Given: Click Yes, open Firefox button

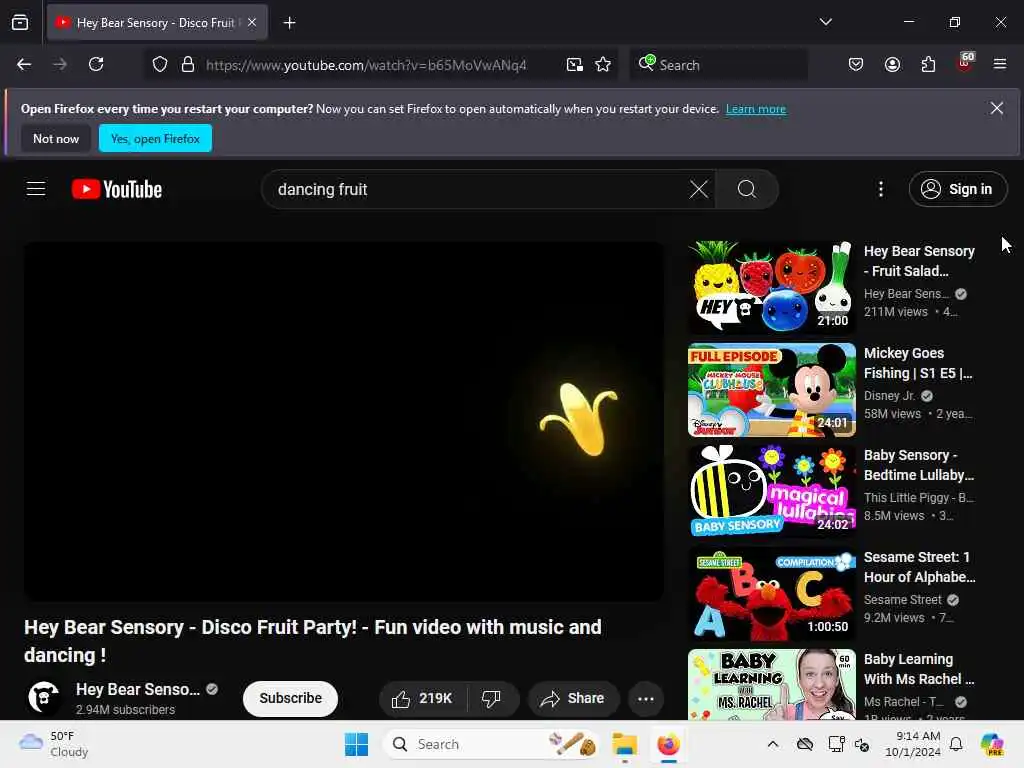Looking at the screenshot, I should 155,138.
